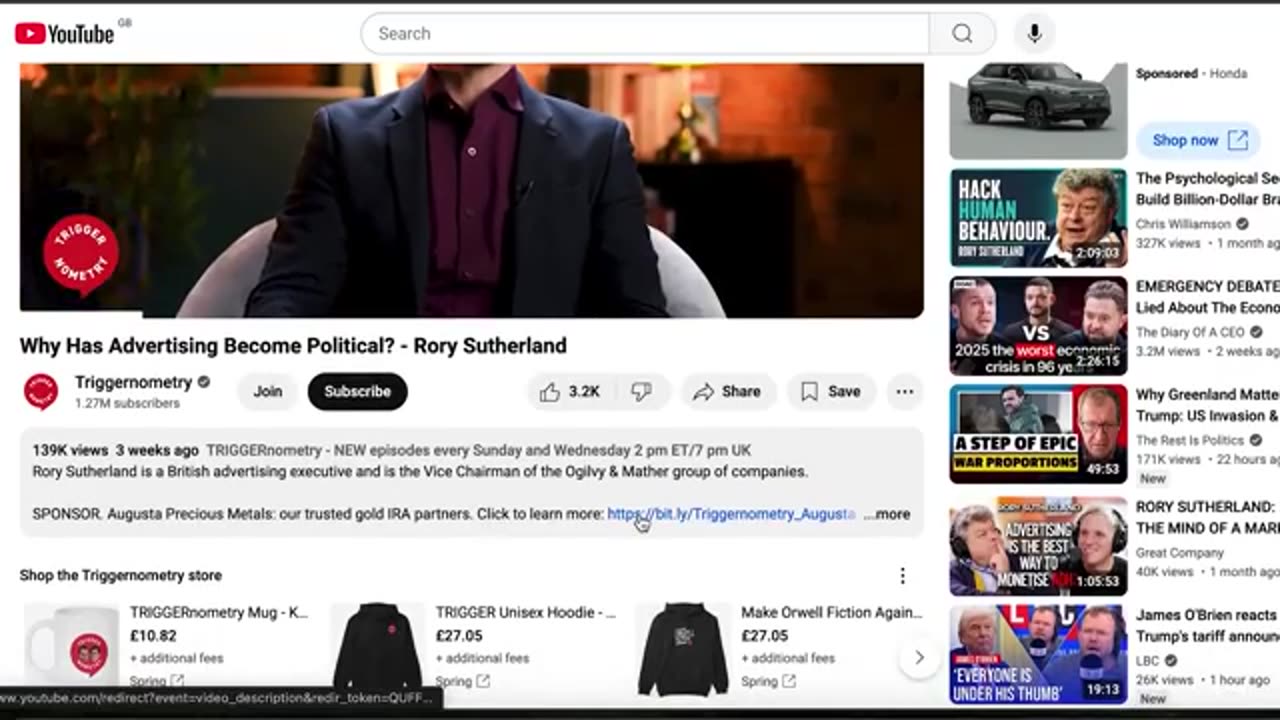This screenshot has height=720, width=1280.
Task: Open the EMERGENCY DEBATE video title
Action: pos(1208,297)
